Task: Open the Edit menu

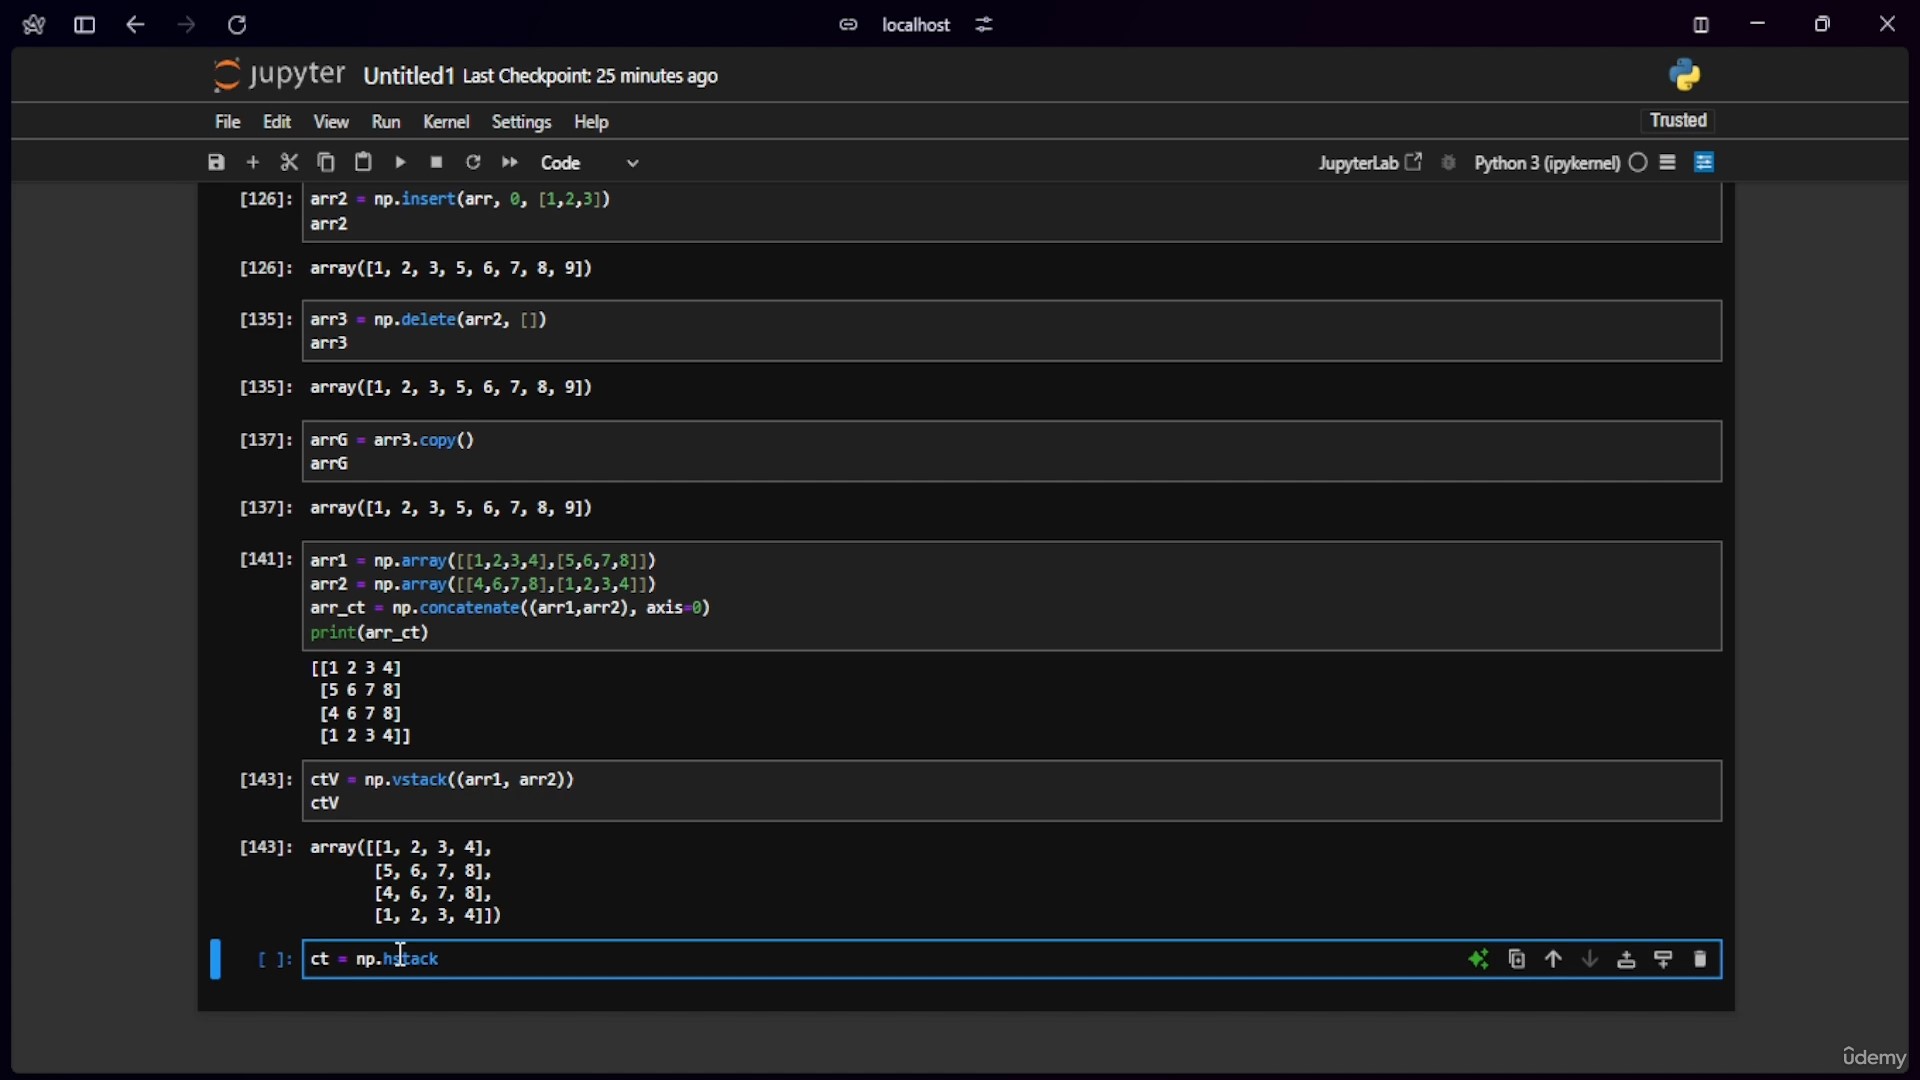Action: click(x=277, y=122)
